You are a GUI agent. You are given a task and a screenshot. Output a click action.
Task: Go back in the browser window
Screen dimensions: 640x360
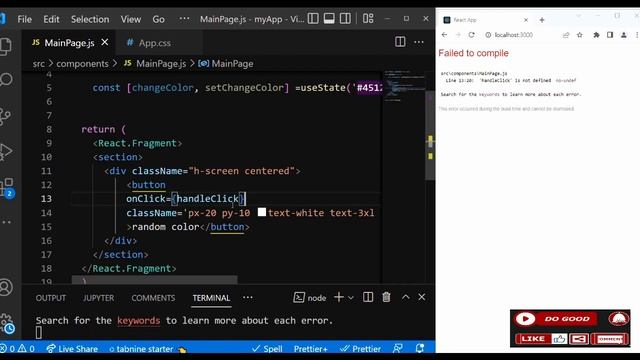[444, 35]
